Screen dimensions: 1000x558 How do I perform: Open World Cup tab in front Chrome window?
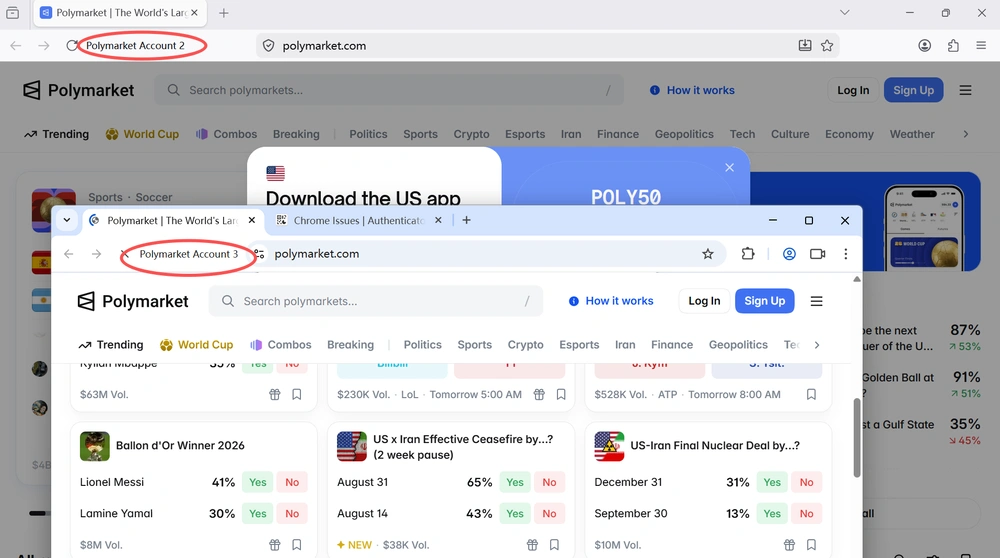pyautogui.click(x=196, y=345)
